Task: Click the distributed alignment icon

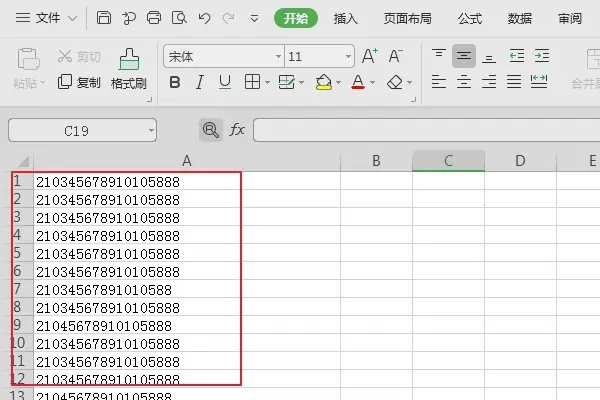Action: point(539,82)
